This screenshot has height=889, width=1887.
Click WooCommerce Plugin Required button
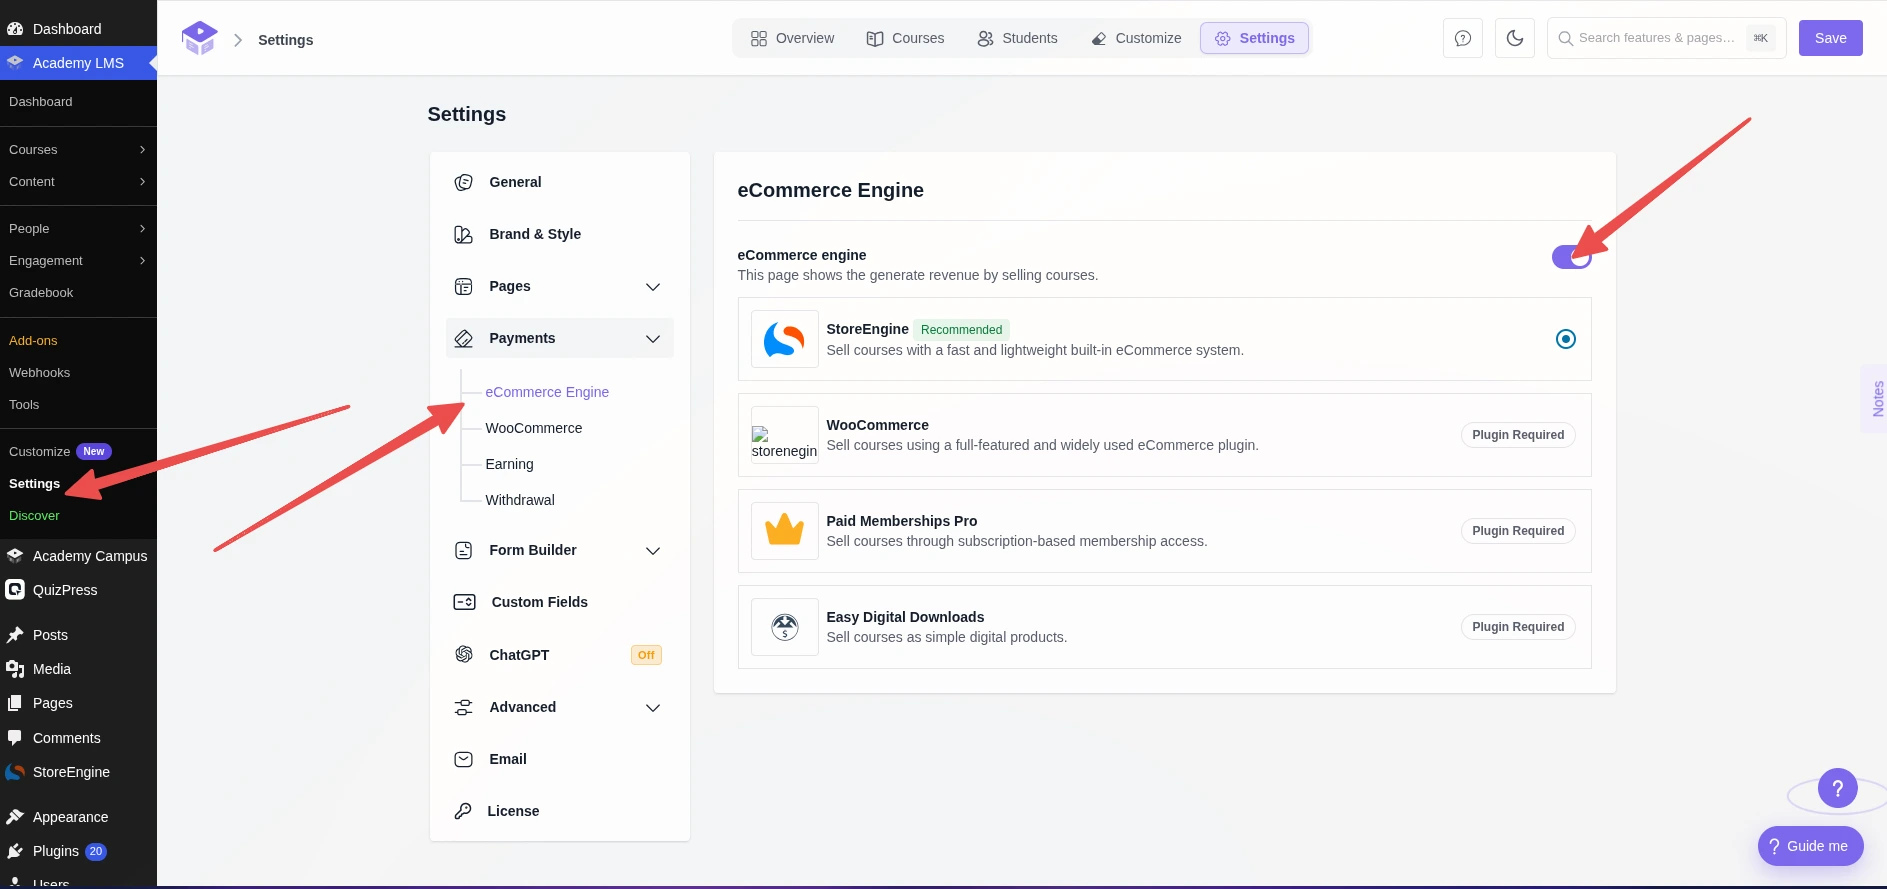(1518, 435)
